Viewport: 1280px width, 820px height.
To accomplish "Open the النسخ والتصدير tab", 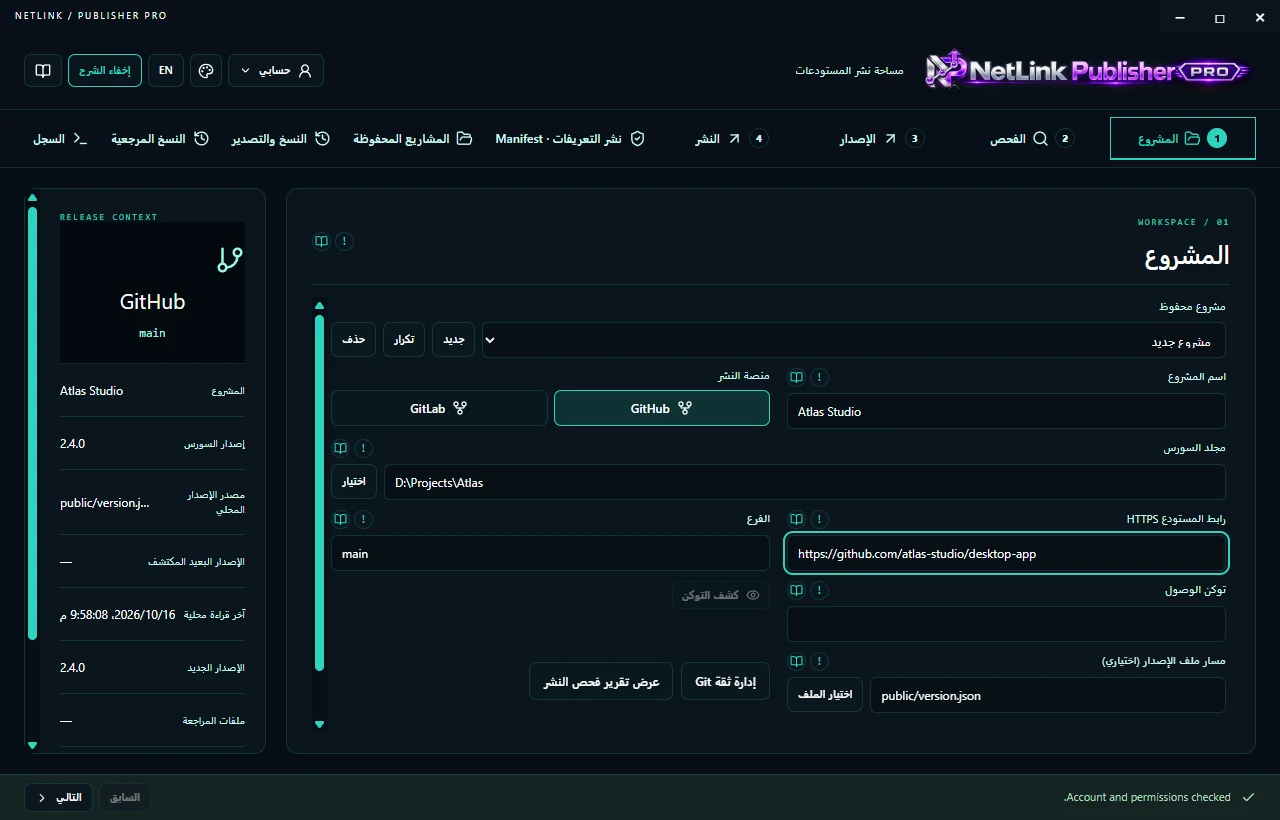I will [281, 139].
